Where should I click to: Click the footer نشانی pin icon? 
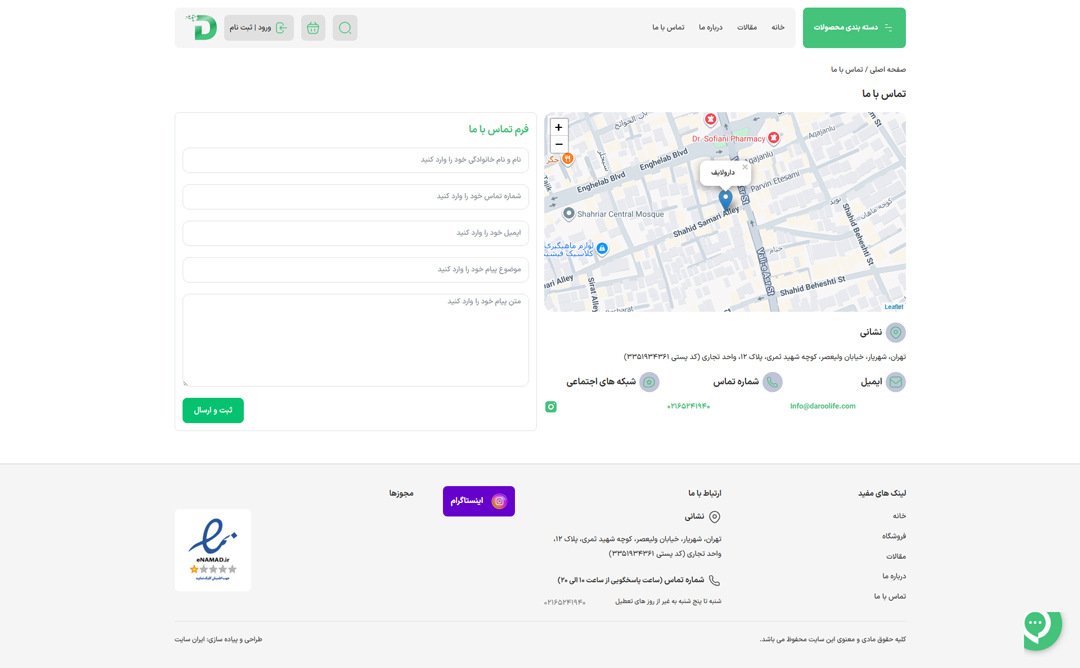[715, 516]
